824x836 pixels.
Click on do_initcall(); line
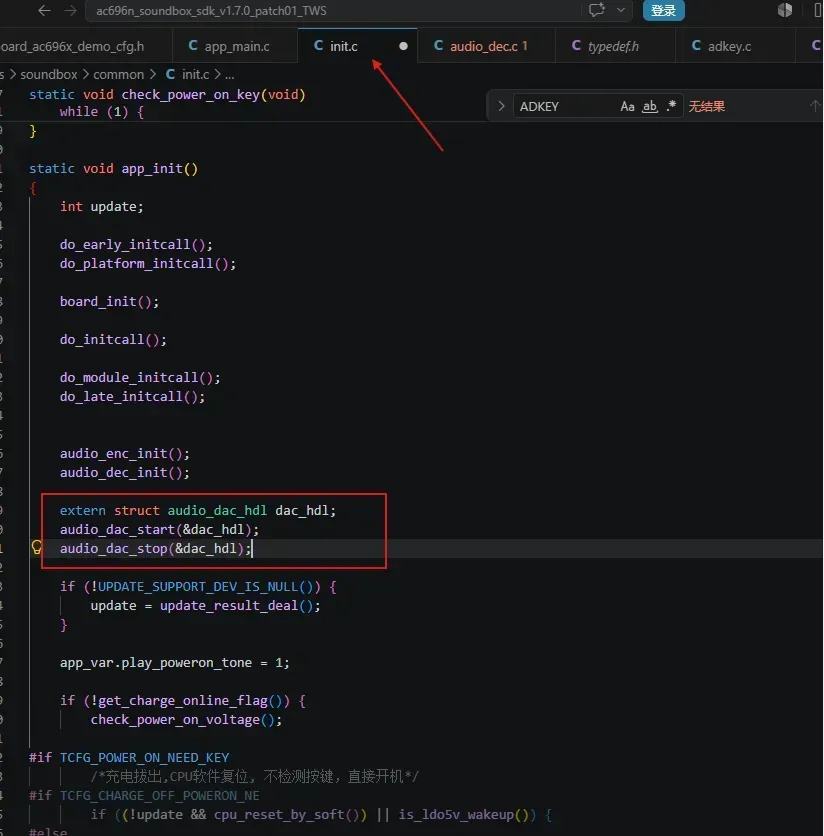[113, 340]
